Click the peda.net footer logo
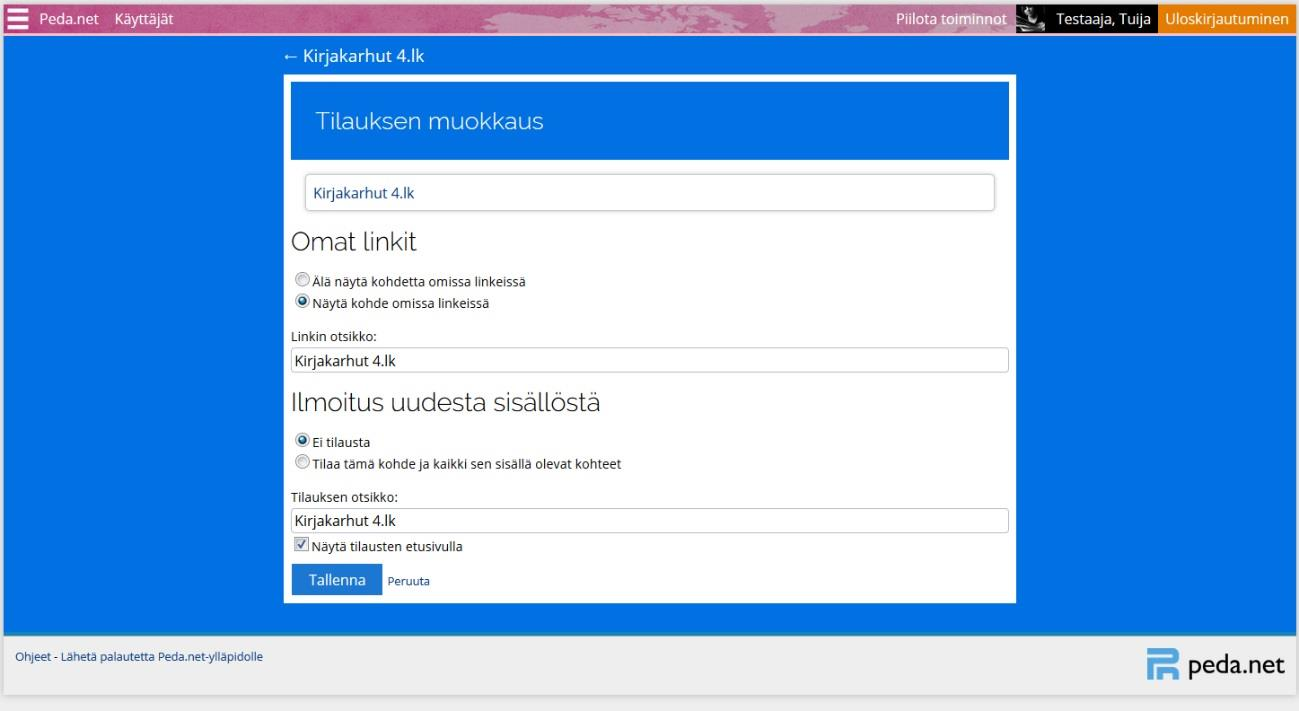The height and width of the screenshot is (711, 1299). click(x=1214, y=665)
